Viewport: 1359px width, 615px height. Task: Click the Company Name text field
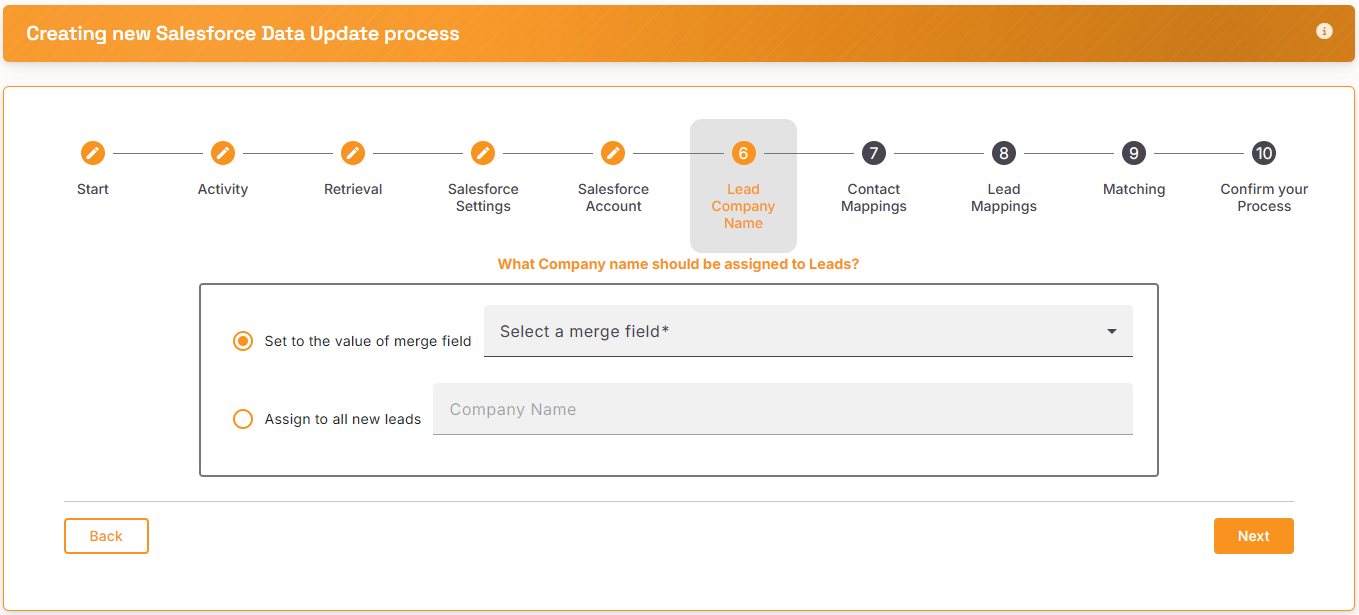[783, 409]
